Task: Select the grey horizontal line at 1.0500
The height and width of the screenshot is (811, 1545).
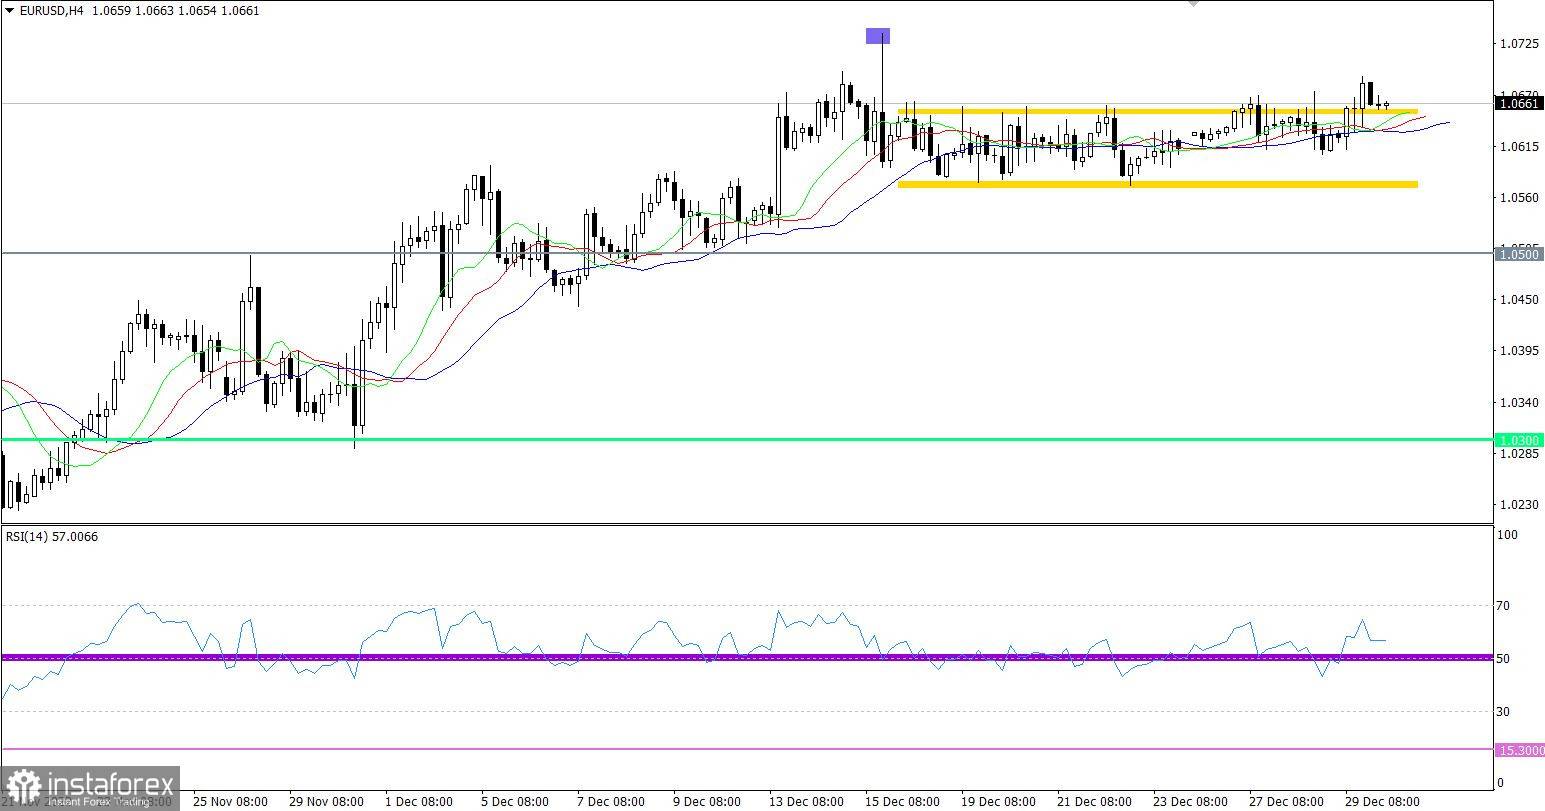Action: coord(746,253)
